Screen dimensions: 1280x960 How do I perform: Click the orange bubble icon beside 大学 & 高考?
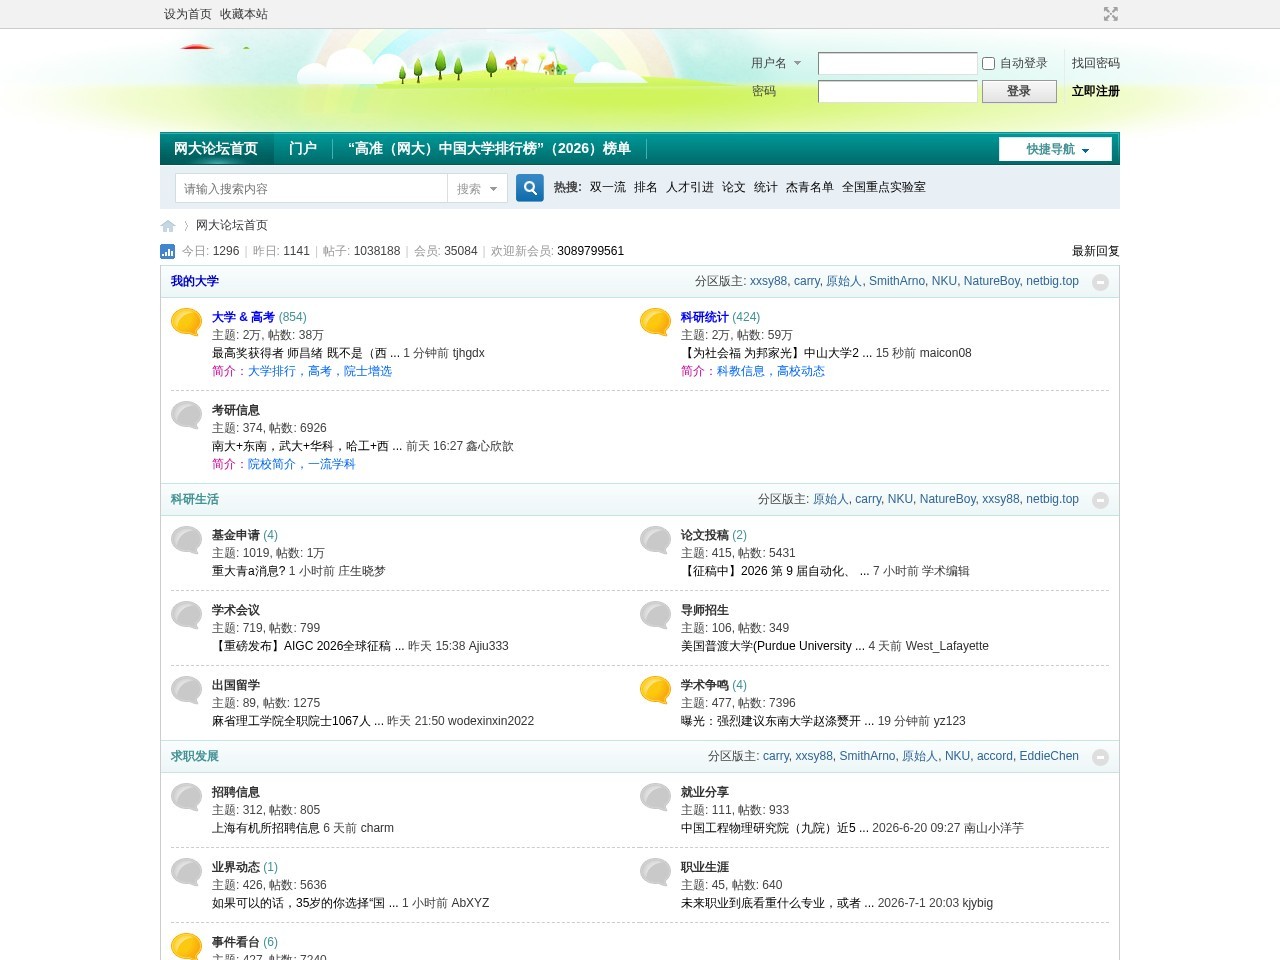point(187,323)
